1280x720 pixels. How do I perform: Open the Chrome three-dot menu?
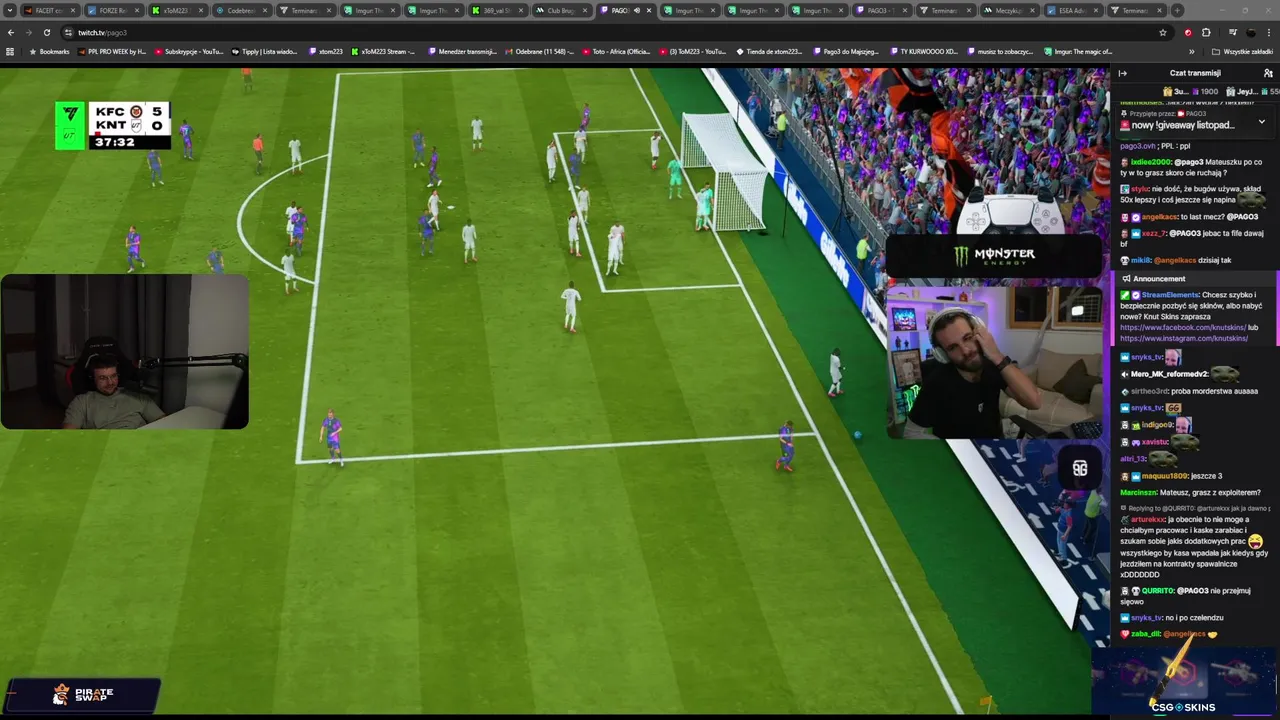click(x=1269, y=32)
